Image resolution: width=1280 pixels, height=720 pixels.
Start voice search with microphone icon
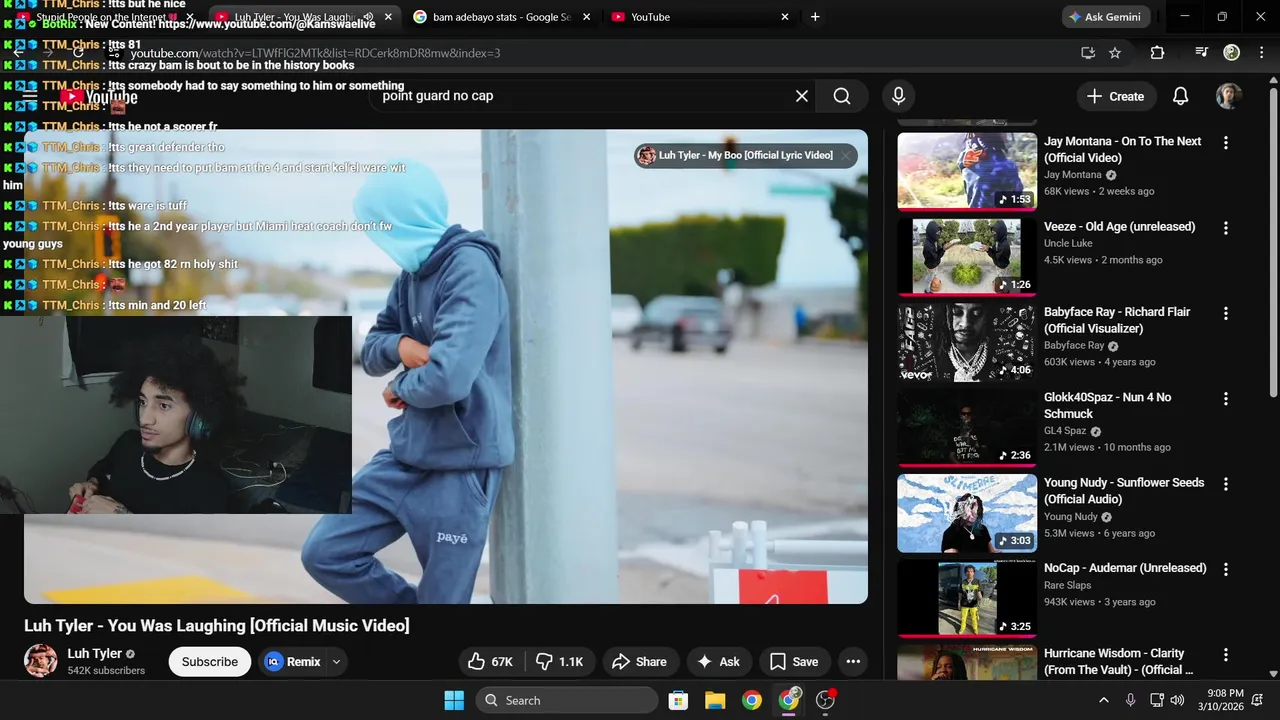pos(898,96)
